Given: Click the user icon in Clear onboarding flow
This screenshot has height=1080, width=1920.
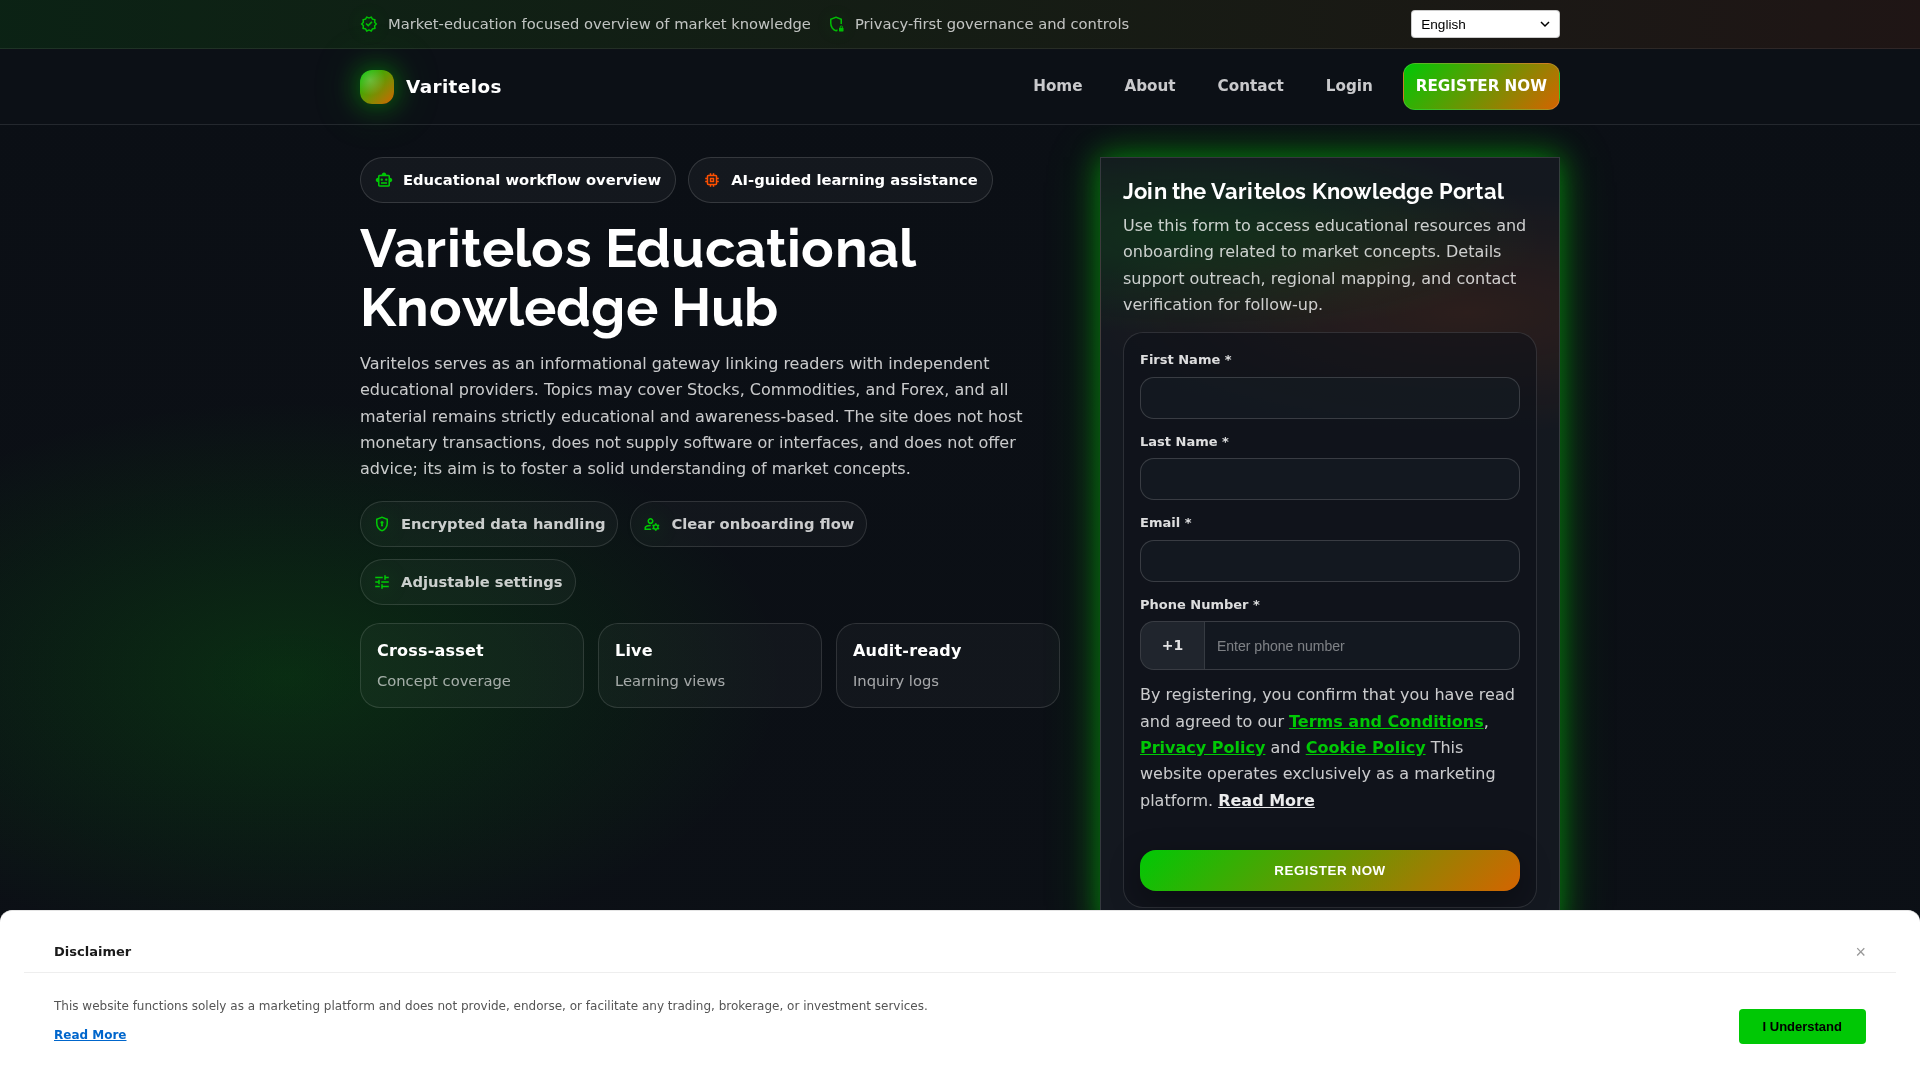Looking at the screenshot, I should click(x=652, y=524).
